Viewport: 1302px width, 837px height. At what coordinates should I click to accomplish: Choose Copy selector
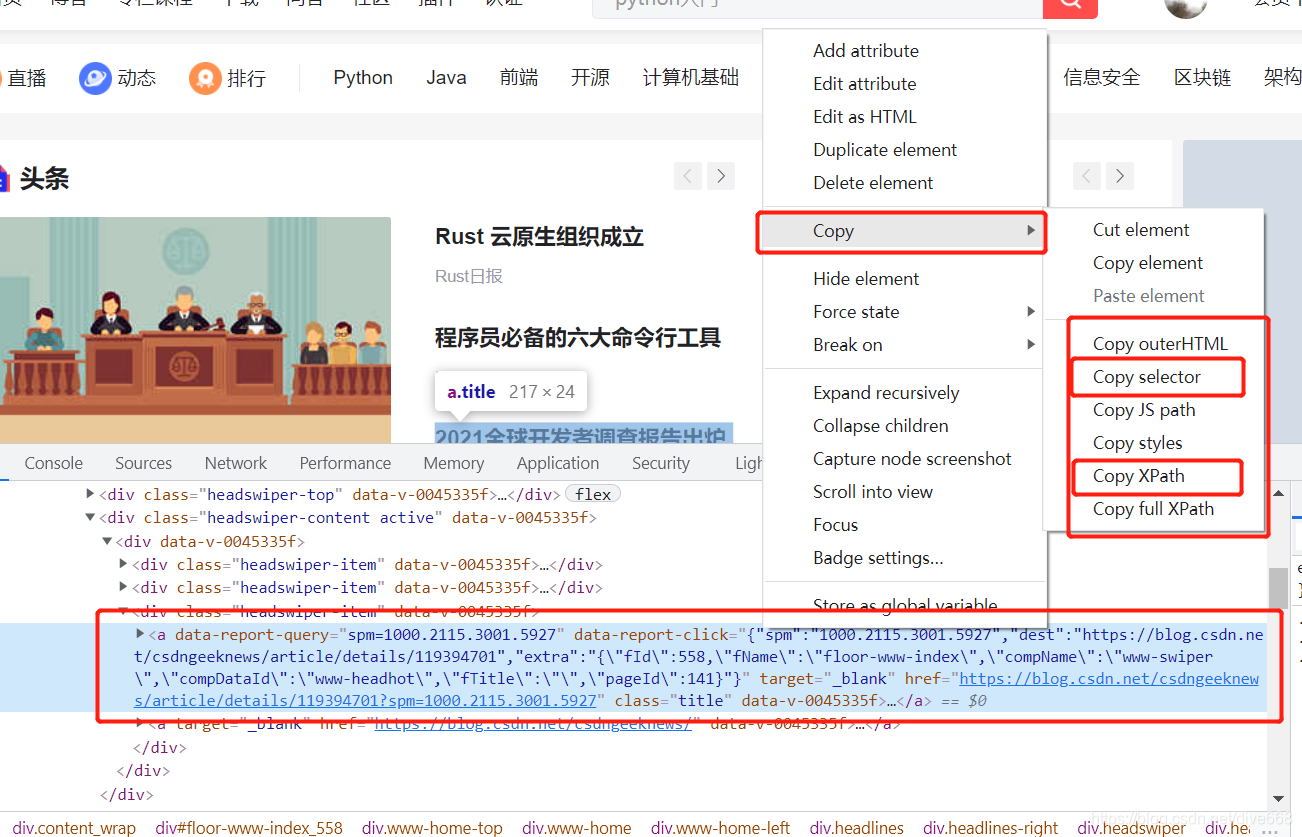(x=1147, y=377)
